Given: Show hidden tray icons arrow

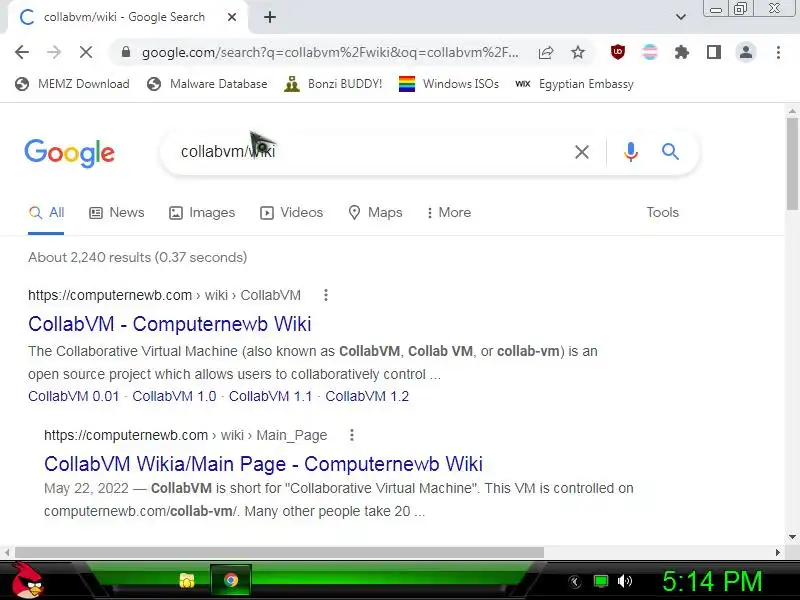Looking at the screenshot, I should pos(574,582).
